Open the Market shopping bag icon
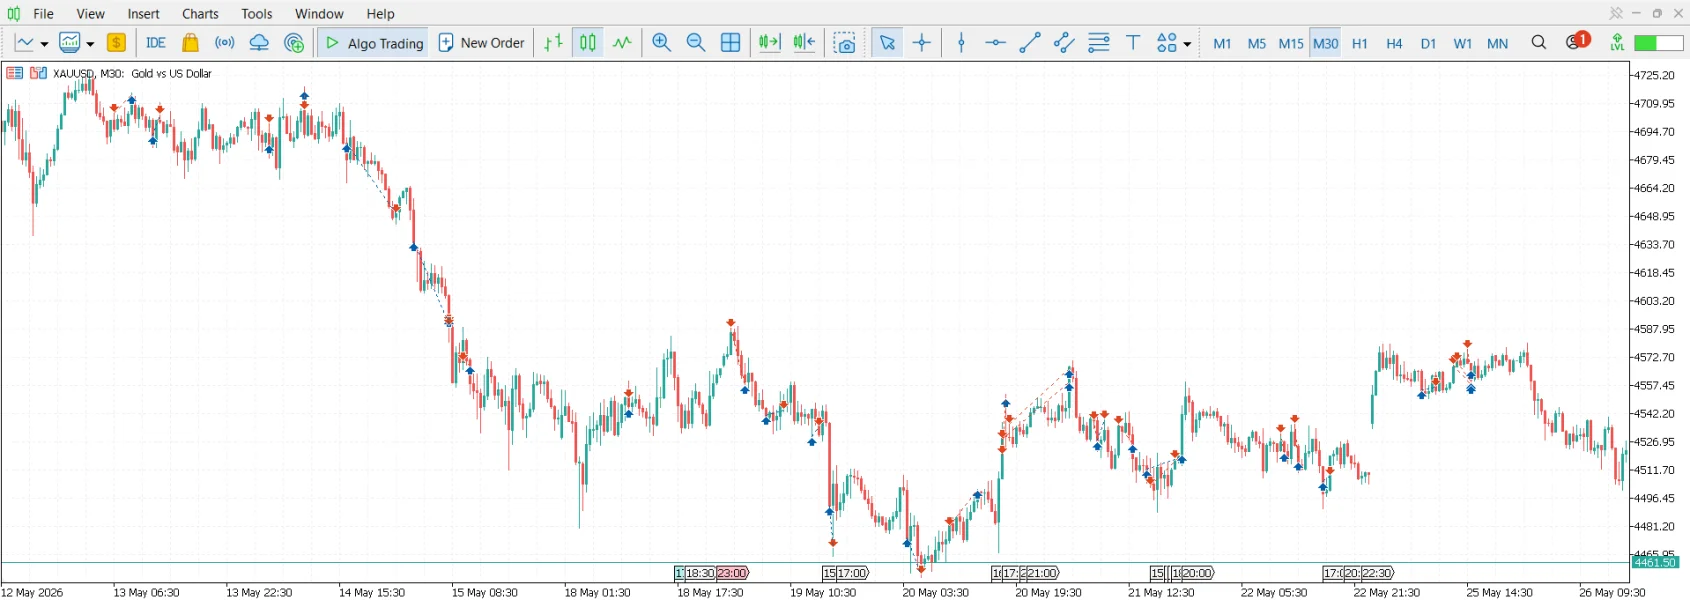The width and height of the screenshot is (1690, 600). pos(190,43)
